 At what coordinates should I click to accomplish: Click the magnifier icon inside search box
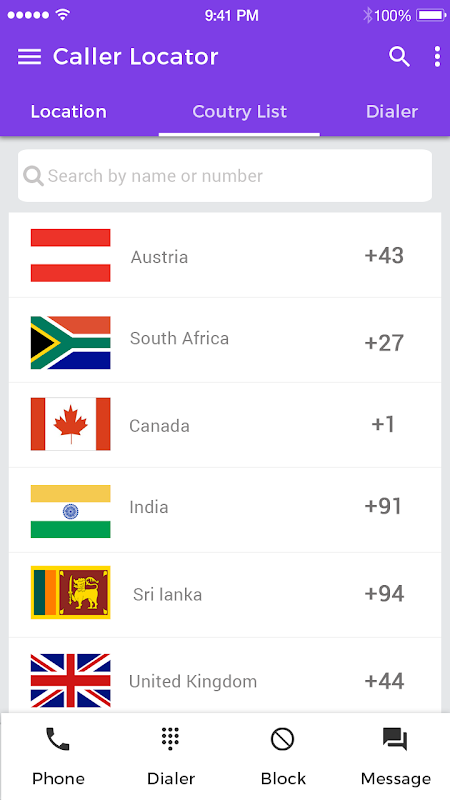(x=33, y=176)
